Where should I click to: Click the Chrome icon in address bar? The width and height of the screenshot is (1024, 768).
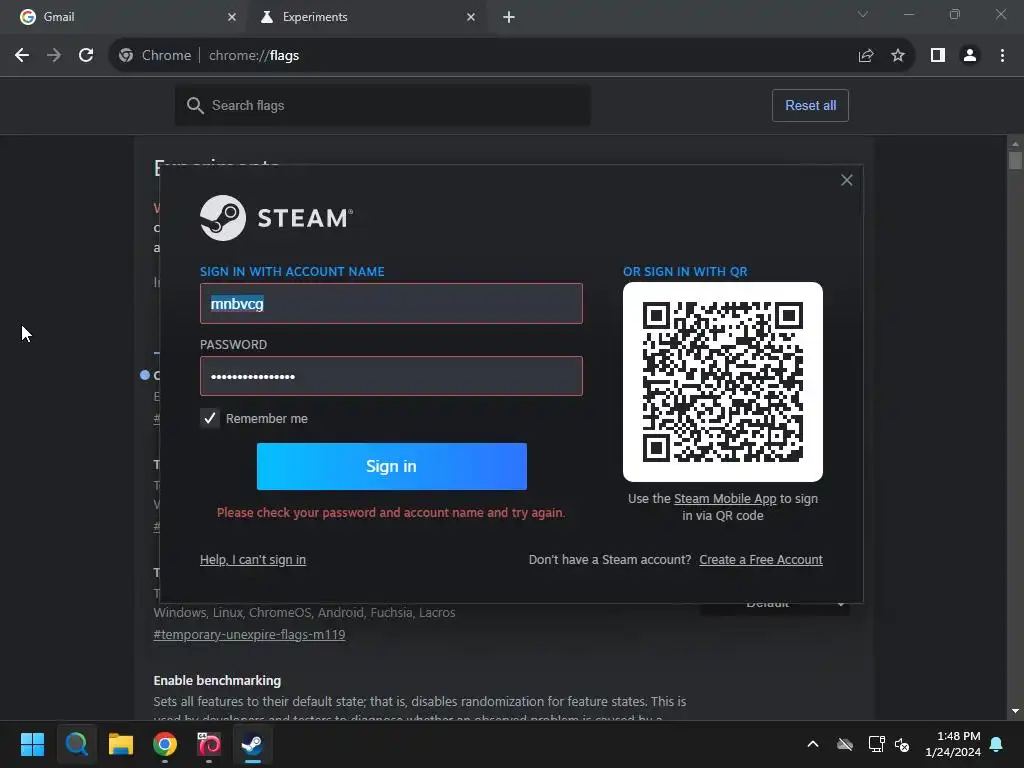point(126,56)
